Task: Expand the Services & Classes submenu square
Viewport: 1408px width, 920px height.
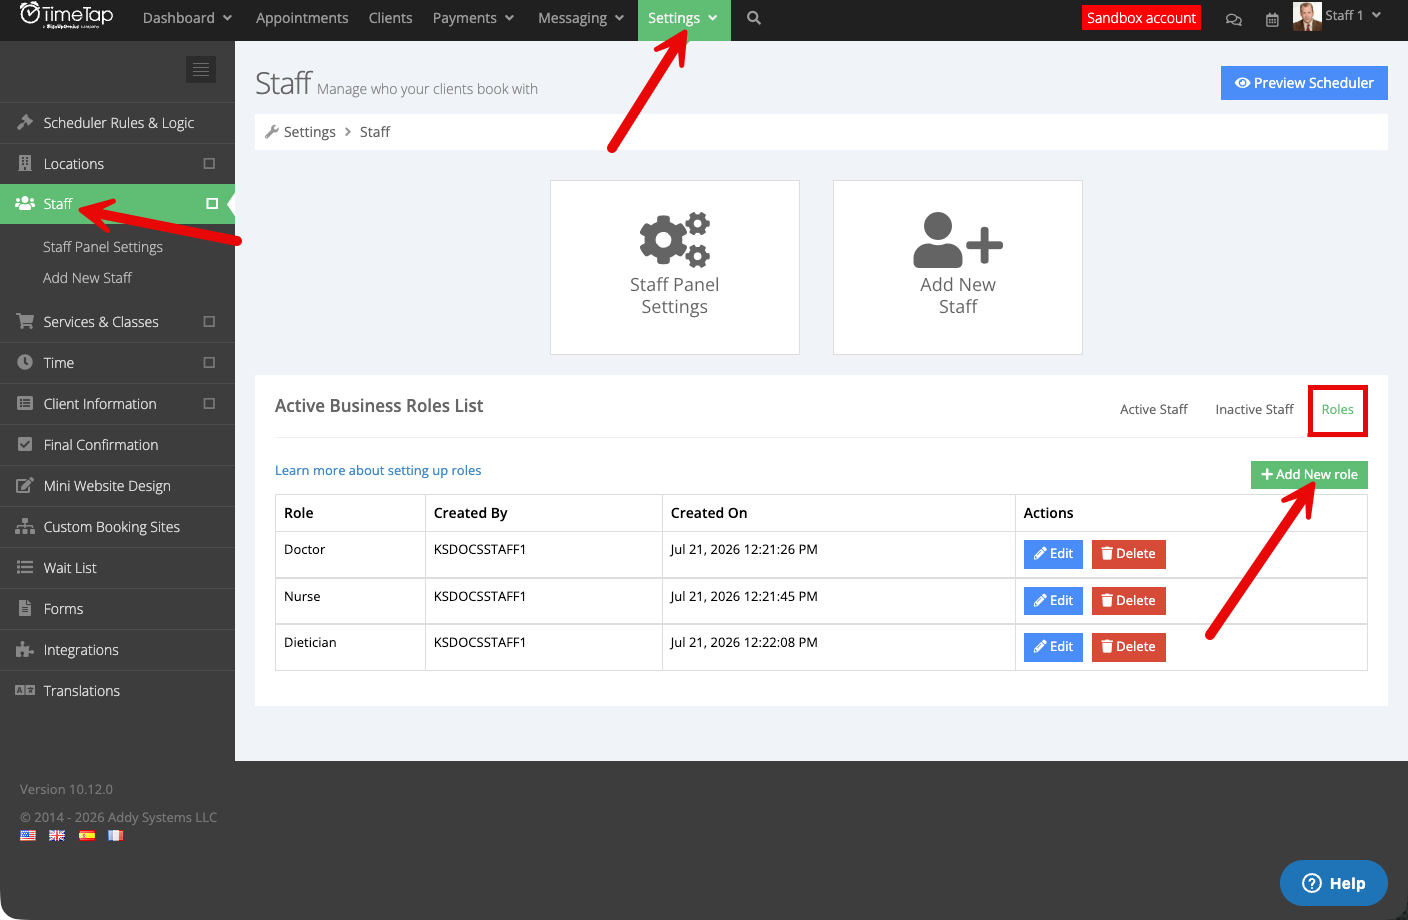Action: coord(209,321)
